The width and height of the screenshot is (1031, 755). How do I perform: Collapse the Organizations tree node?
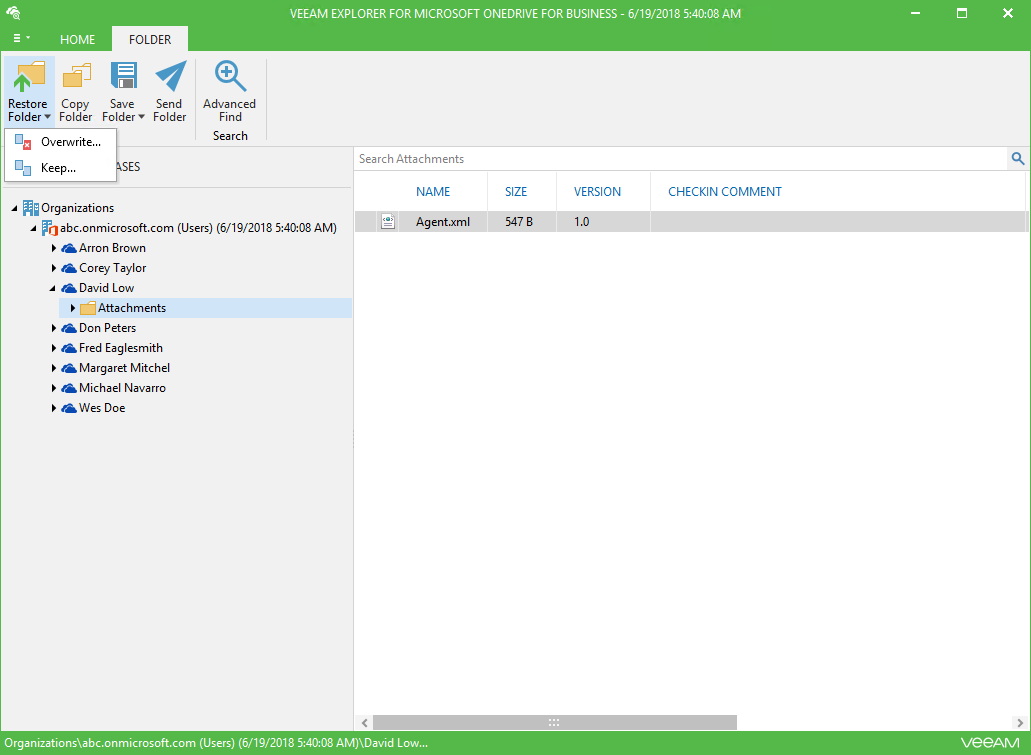point(14,208)
